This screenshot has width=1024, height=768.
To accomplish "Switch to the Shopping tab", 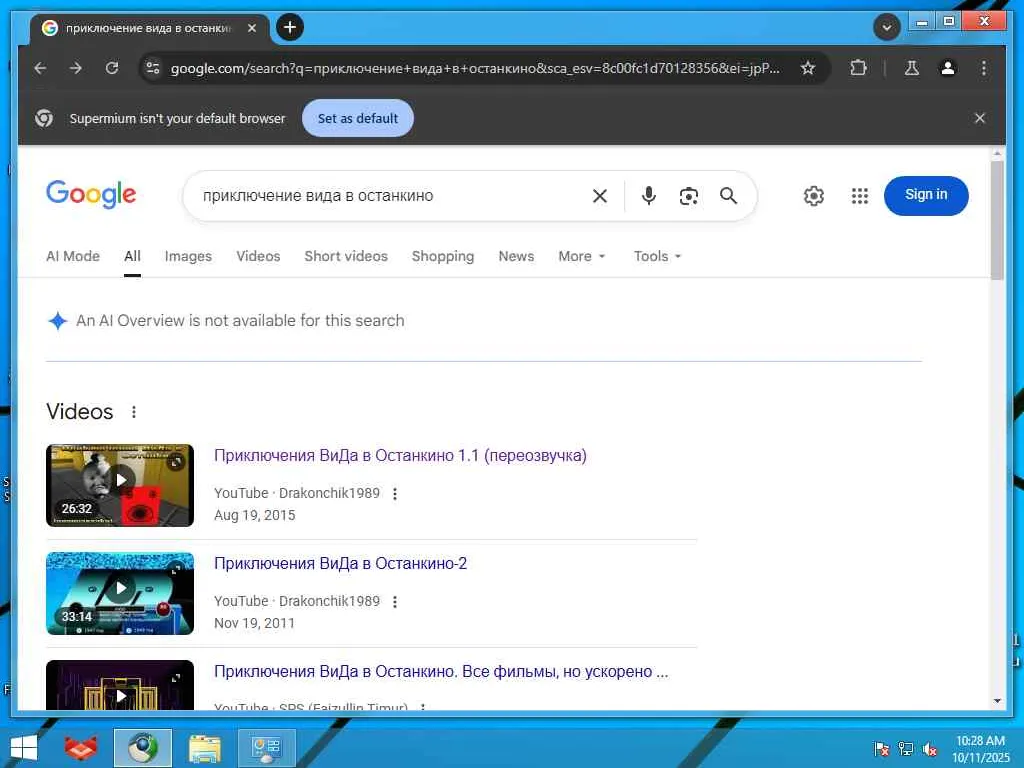I will pos(443,256).
